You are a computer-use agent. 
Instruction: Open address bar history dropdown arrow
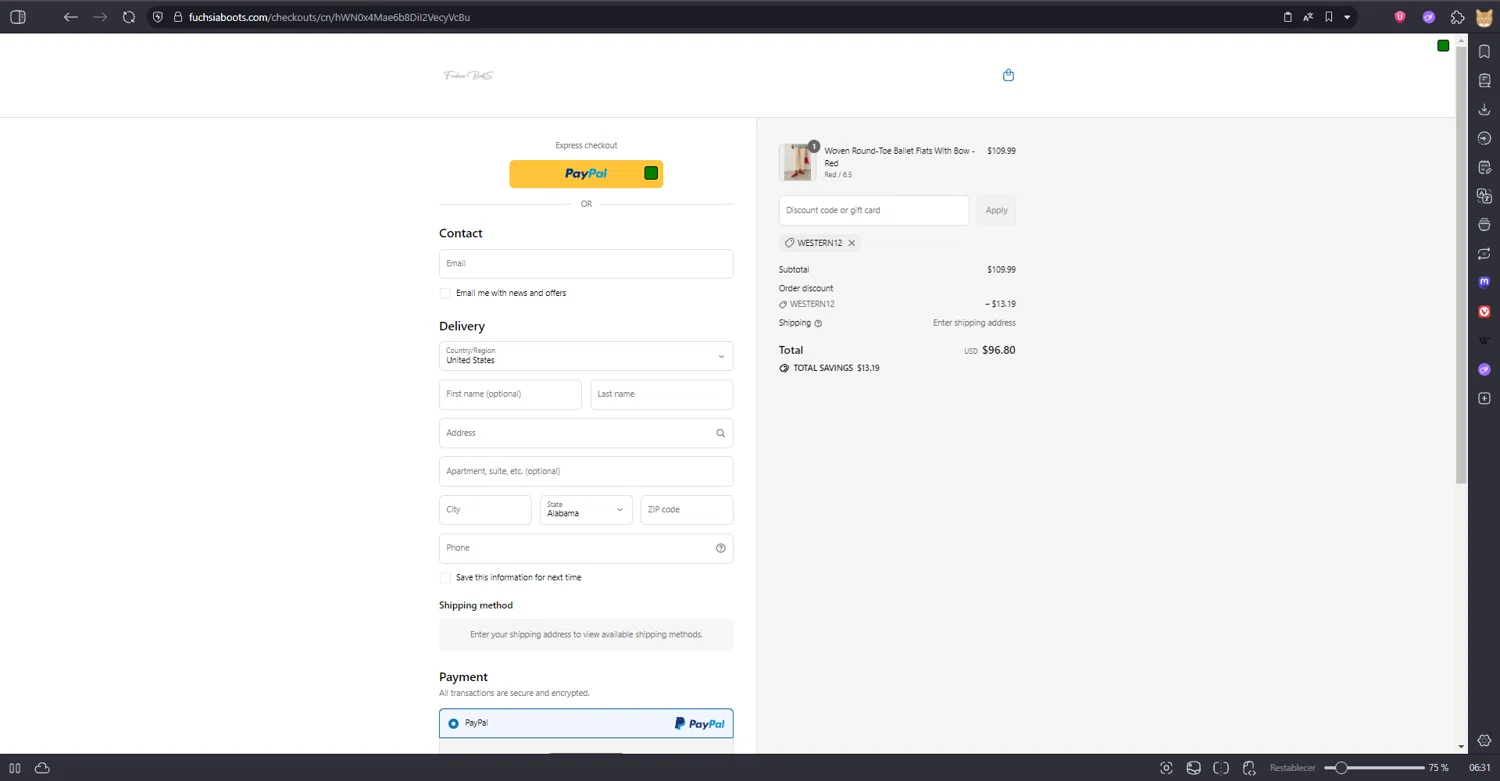1347,17
